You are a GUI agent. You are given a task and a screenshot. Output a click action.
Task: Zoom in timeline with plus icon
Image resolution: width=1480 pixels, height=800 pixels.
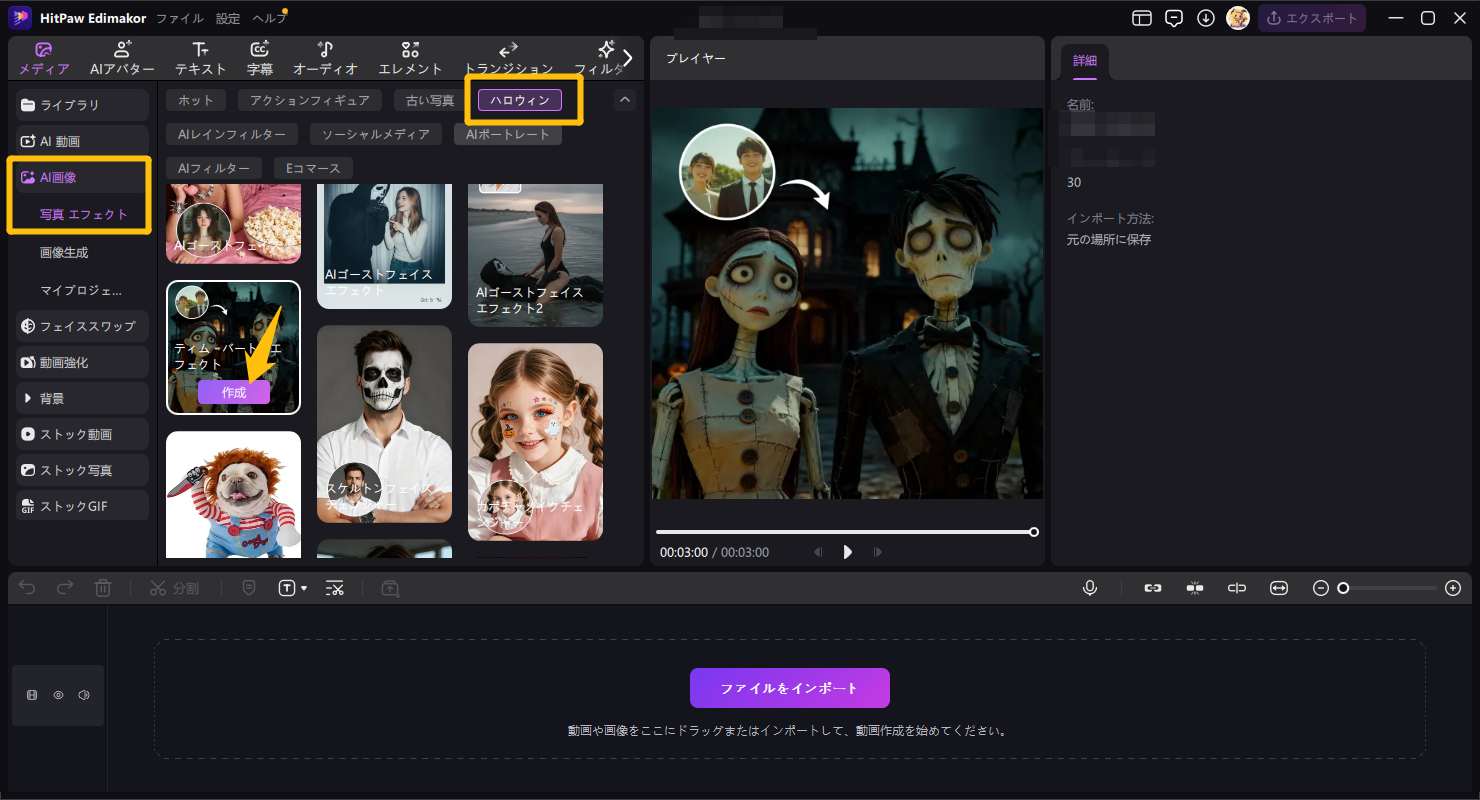(1453, 588)
